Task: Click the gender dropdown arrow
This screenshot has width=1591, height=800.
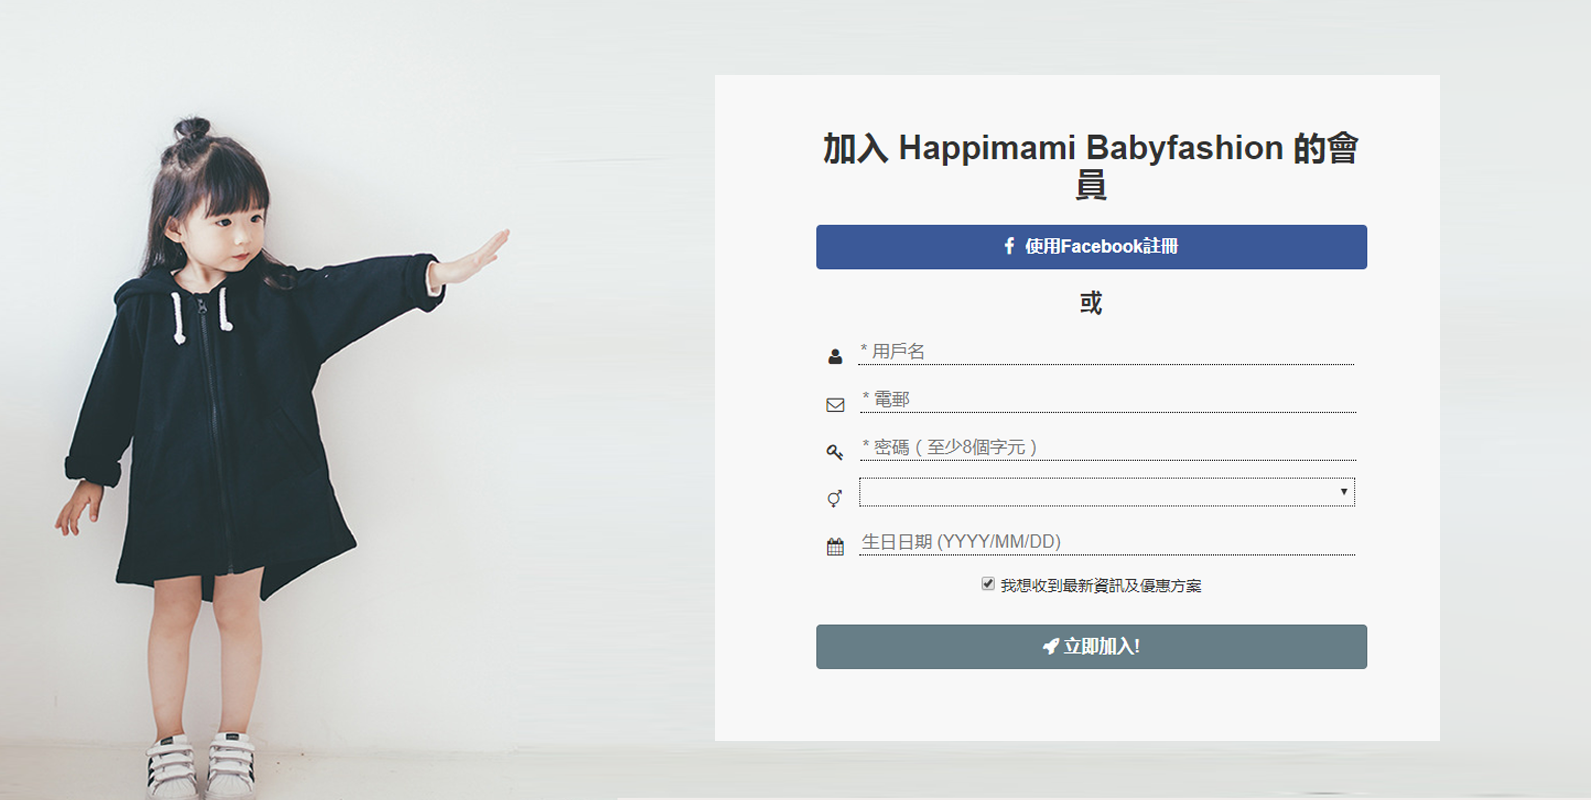Action: point(1343,492)
